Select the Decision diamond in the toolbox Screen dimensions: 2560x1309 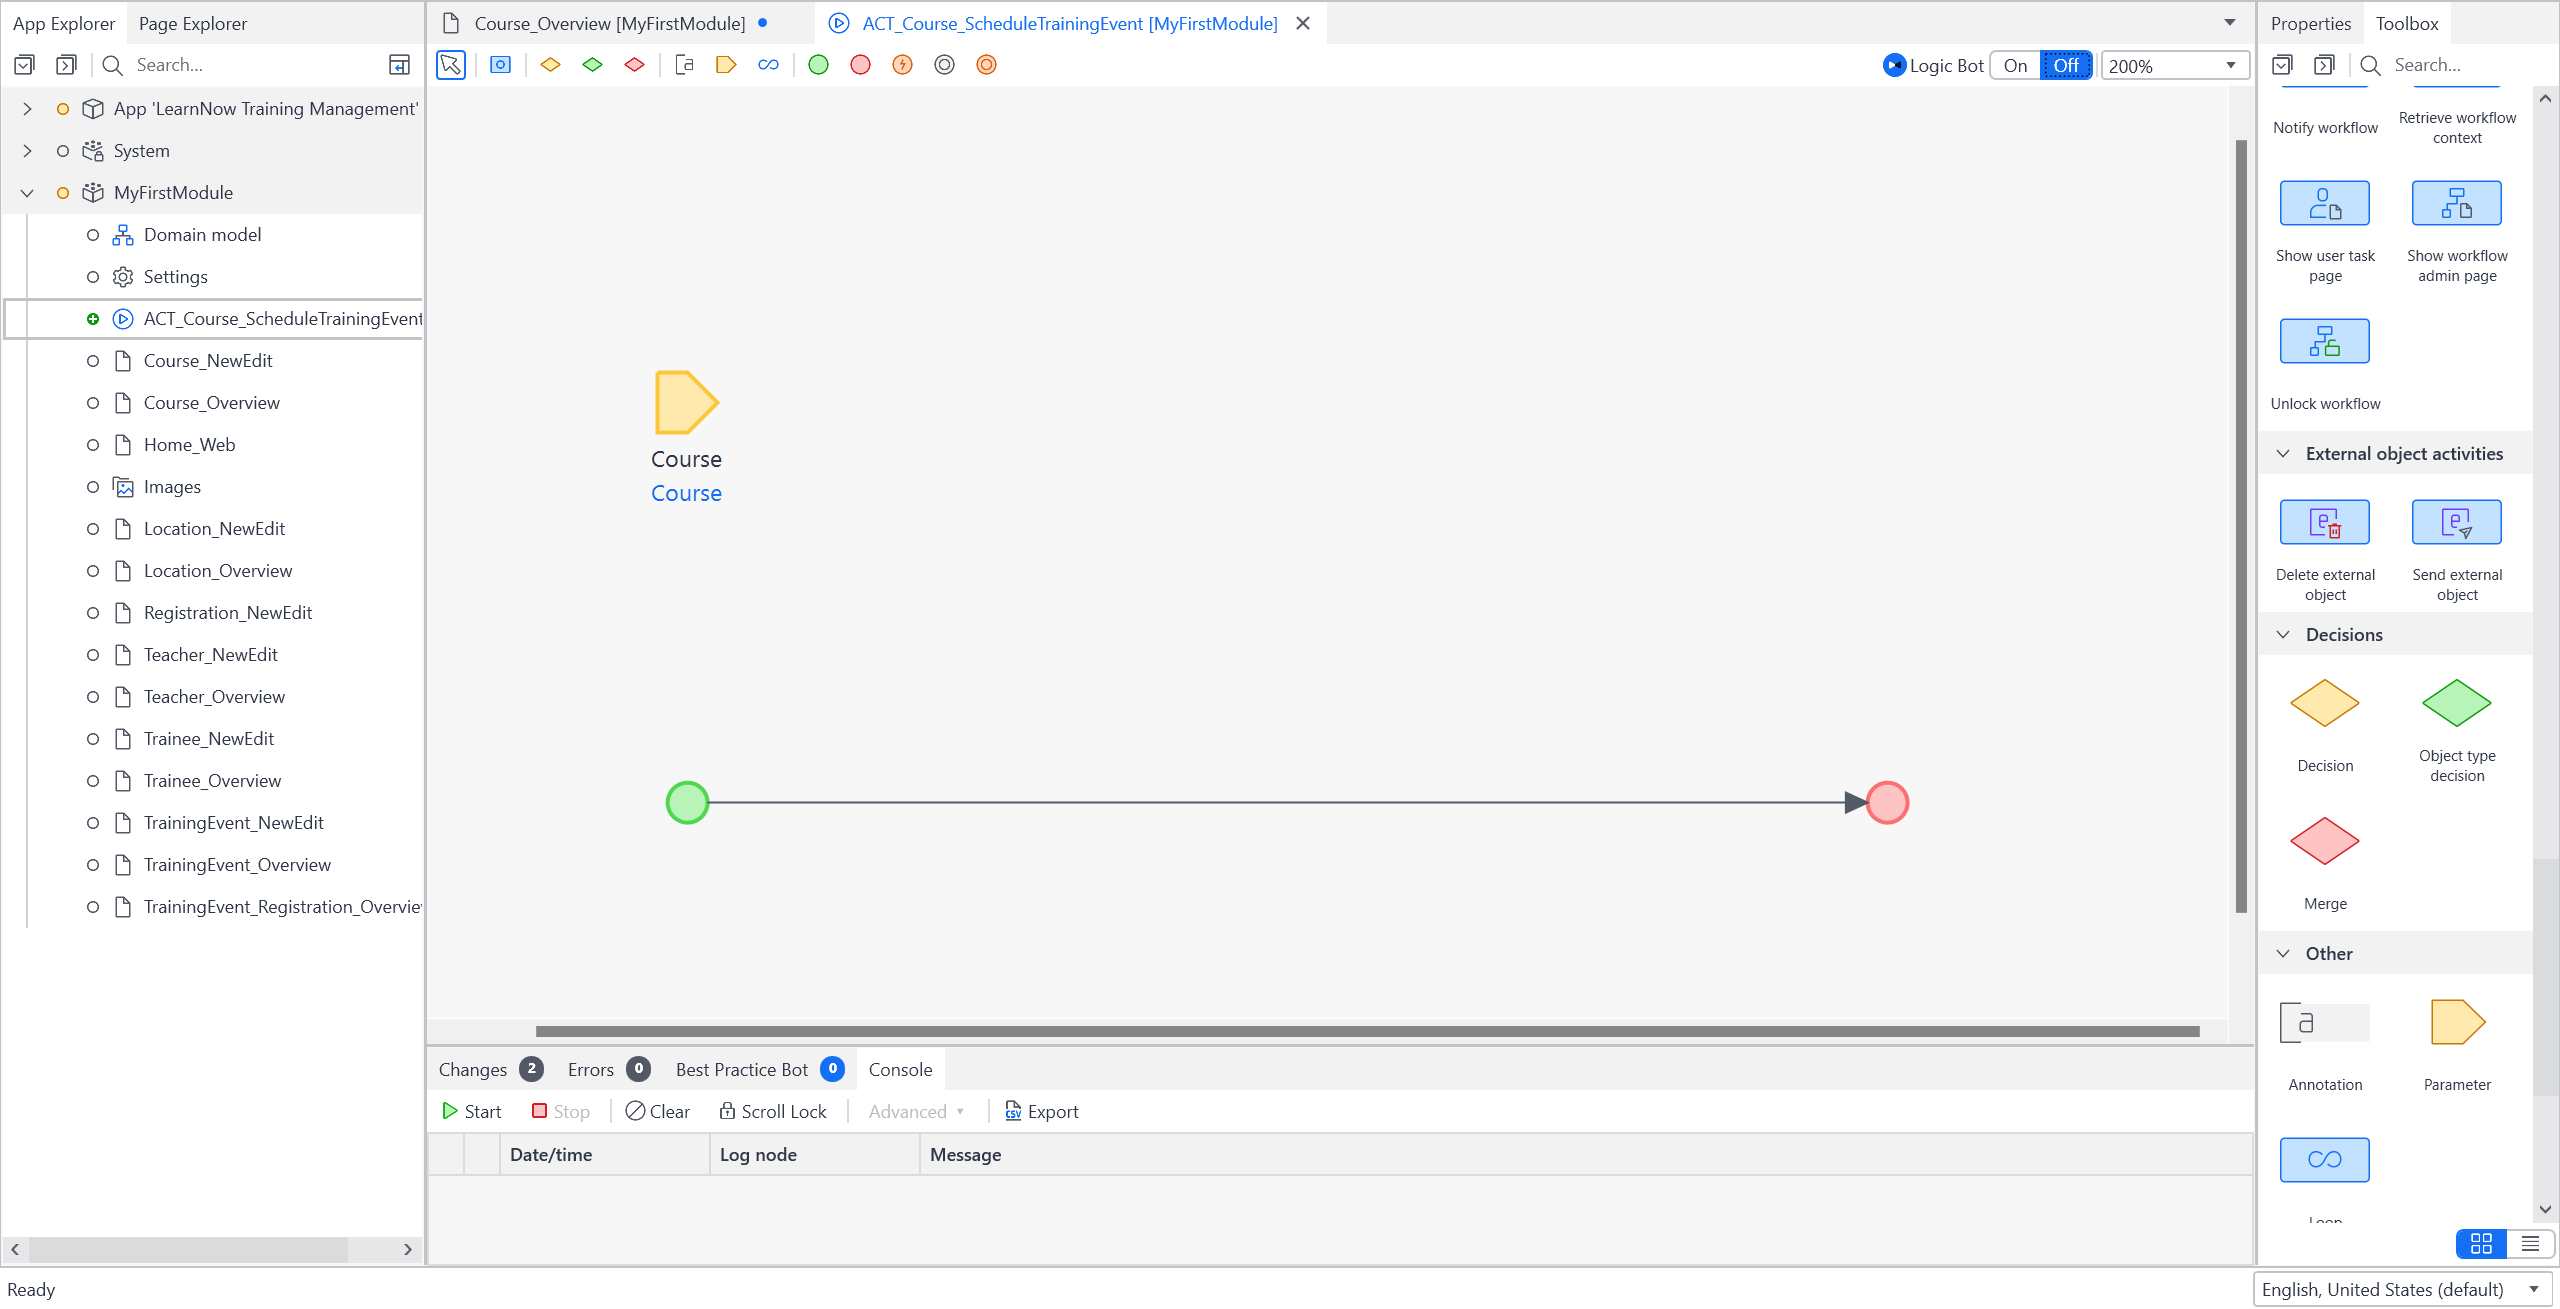pos(2324,704)
